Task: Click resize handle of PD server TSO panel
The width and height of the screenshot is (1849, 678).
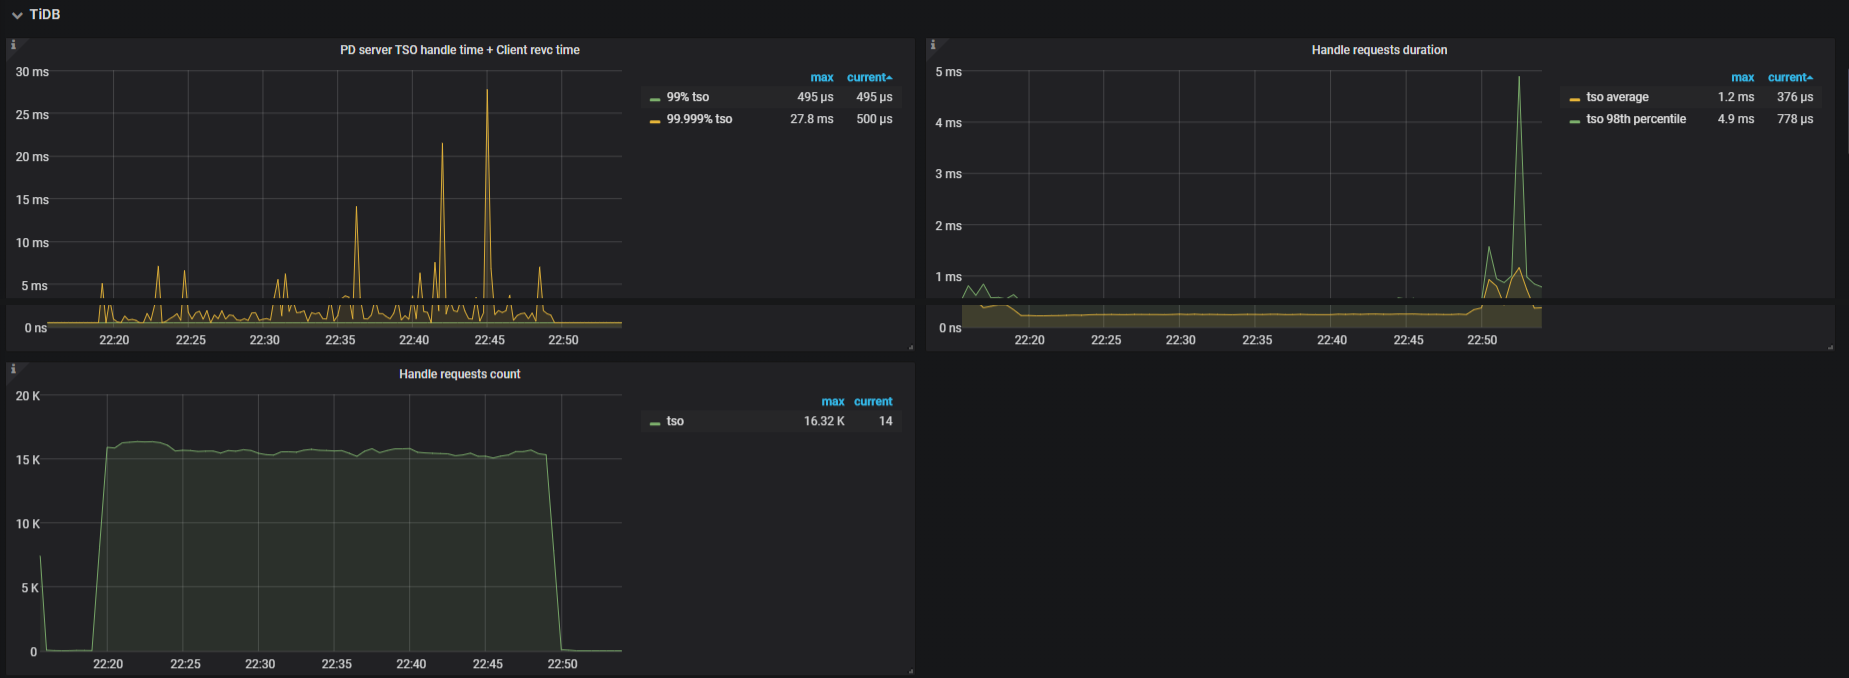Action: coord(910,347)
